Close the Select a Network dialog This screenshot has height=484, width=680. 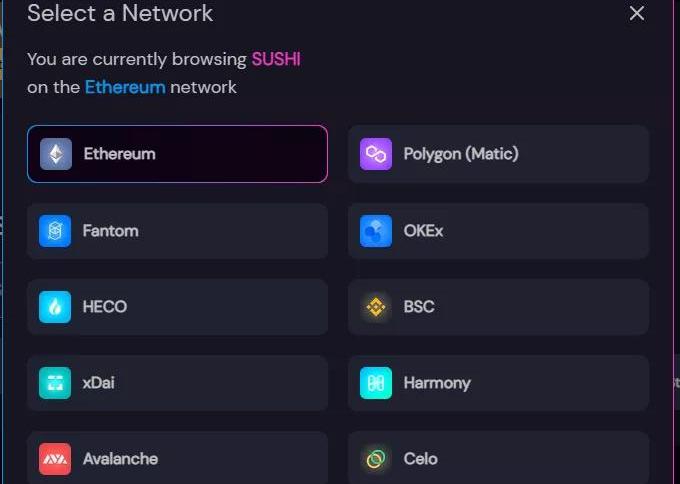coord(637,13)
